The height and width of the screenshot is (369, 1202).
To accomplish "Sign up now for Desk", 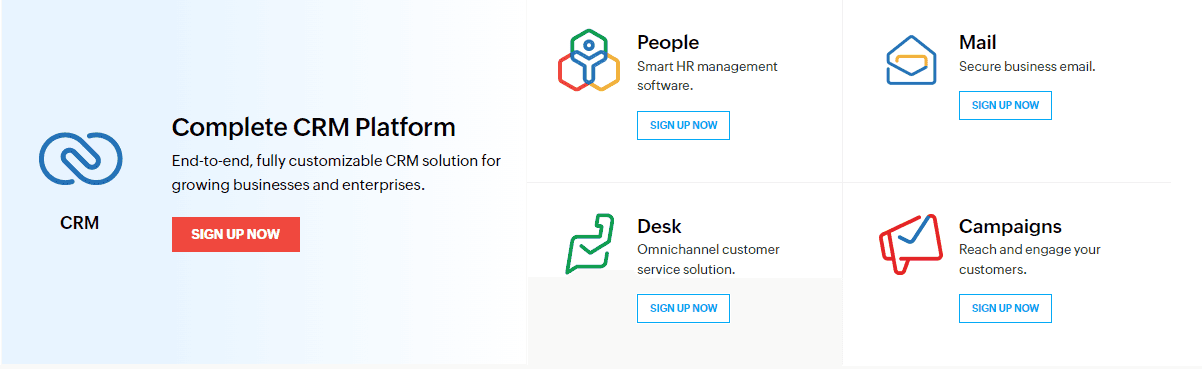I will (x=683, y=308).
